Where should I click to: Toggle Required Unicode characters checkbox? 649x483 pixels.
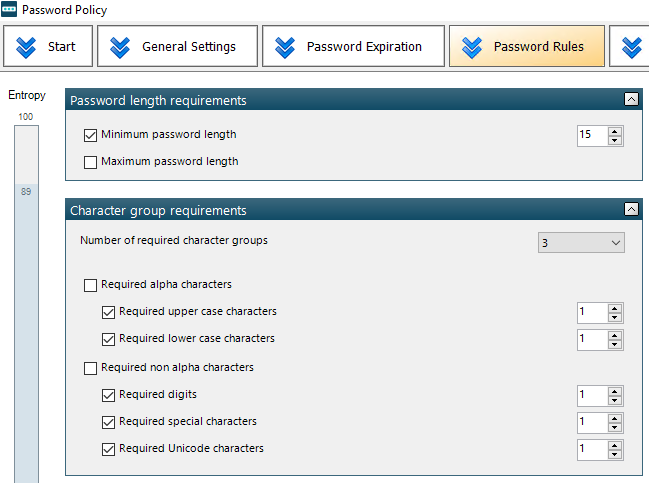[108, 449]
